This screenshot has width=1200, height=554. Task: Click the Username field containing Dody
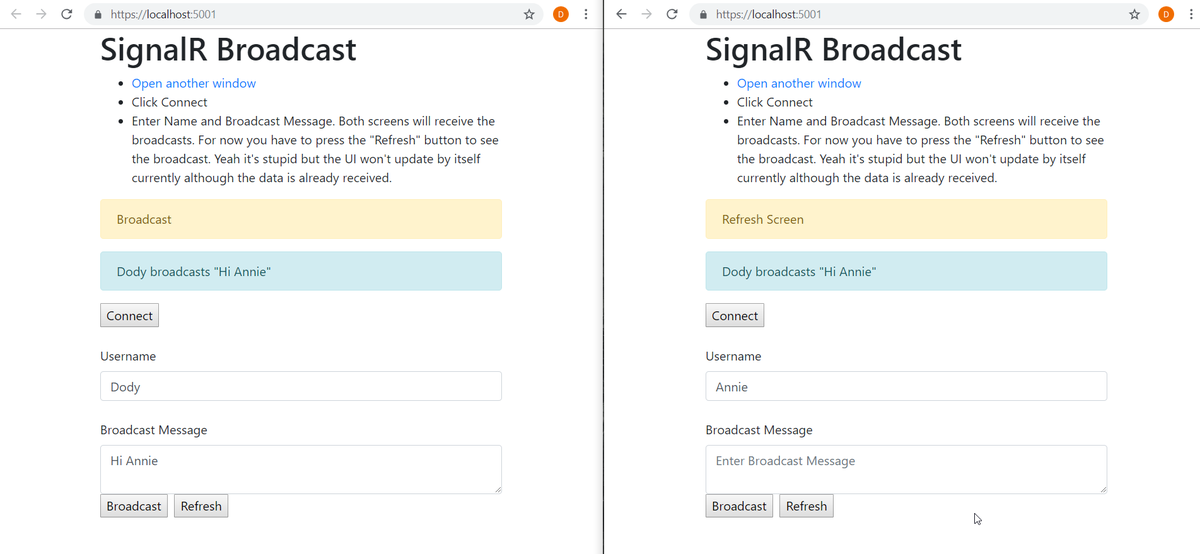(301, 386)
